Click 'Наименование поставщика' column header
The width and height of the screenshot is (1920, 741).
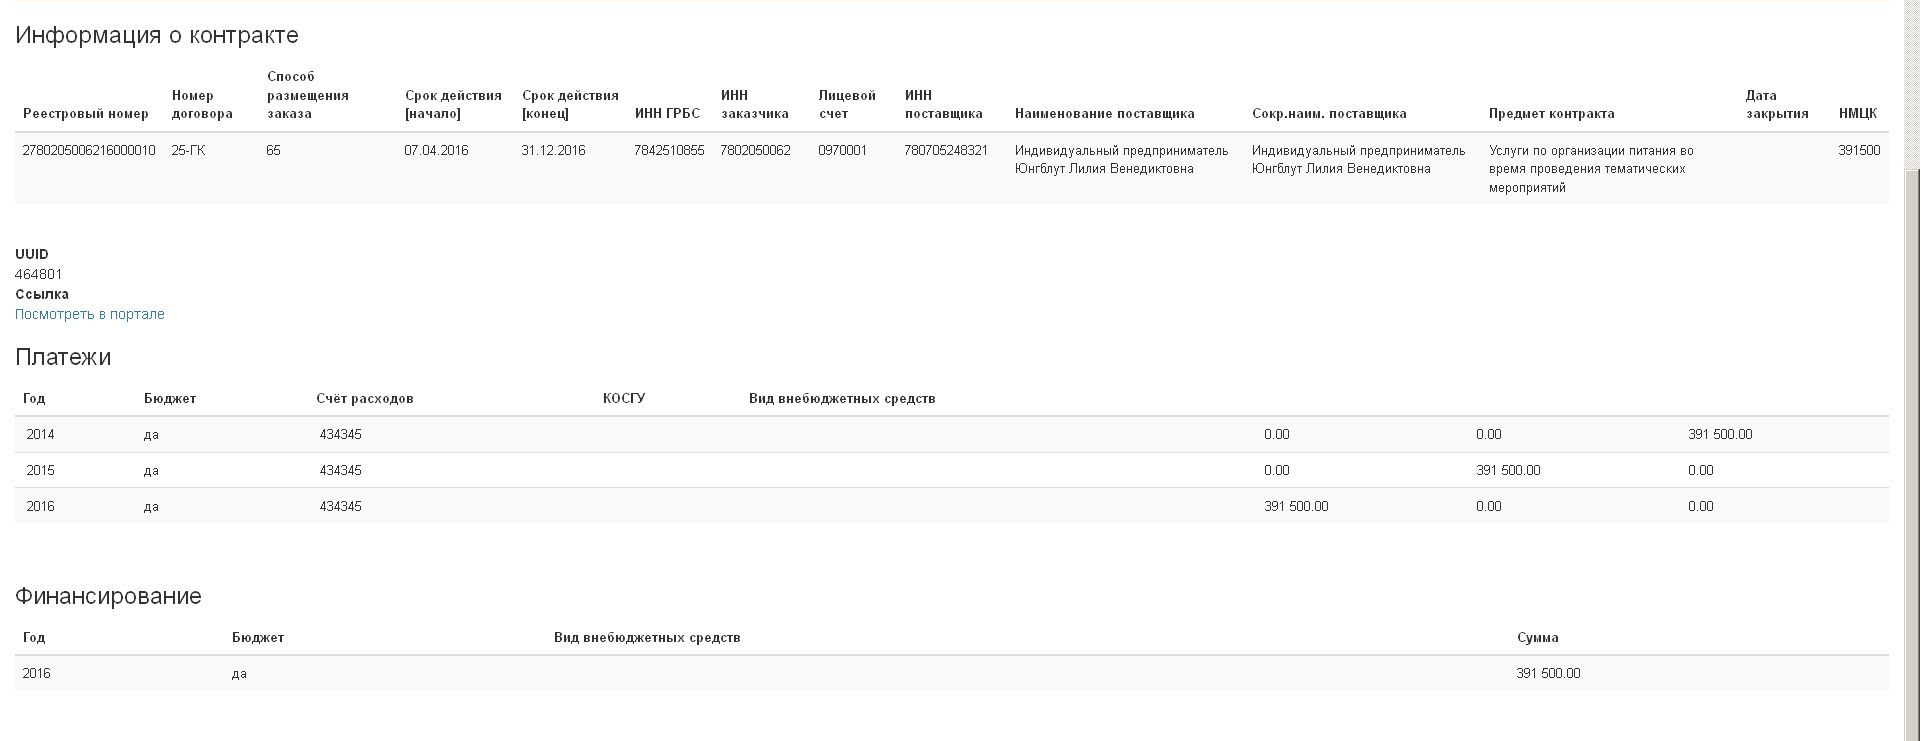point(1104,113)
